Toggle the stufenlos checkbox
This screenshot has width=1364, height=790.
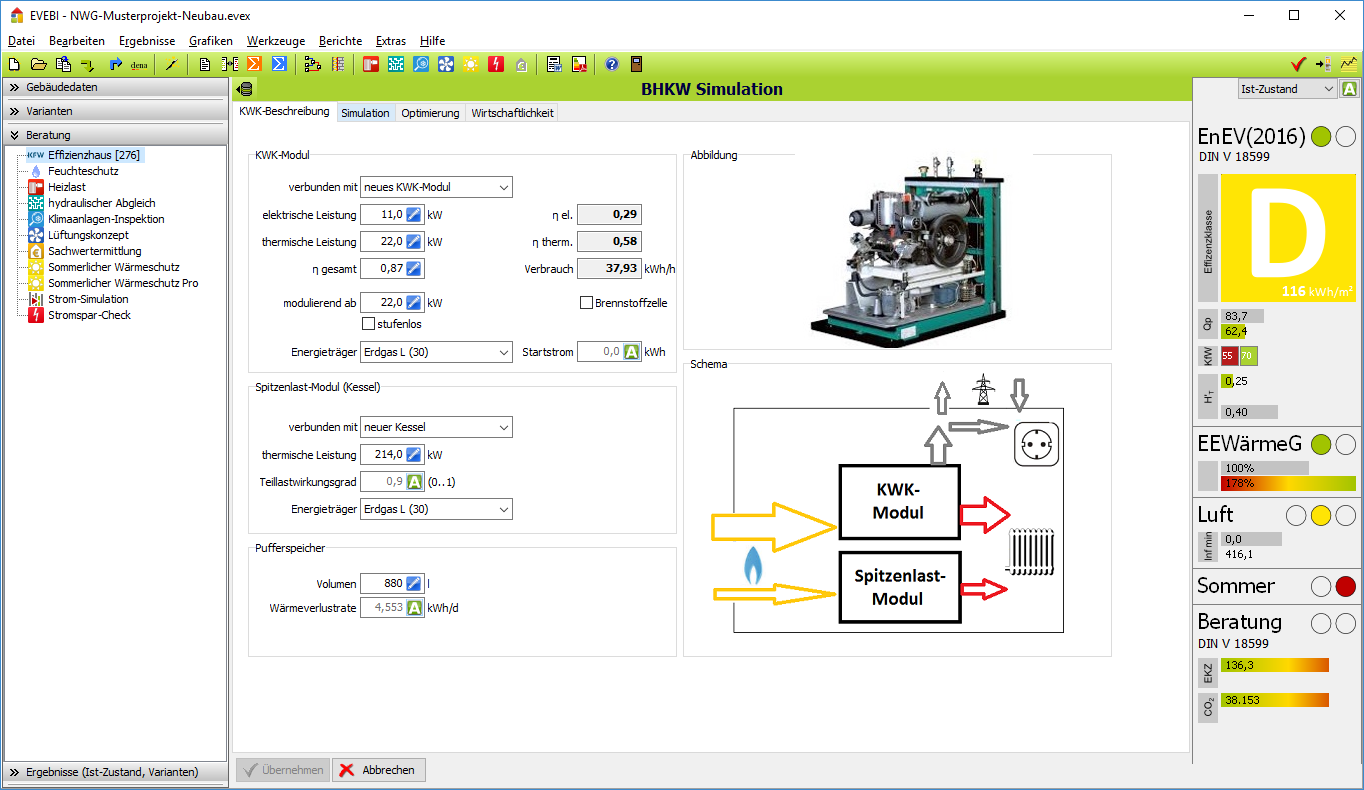click(x=368, y=324)
